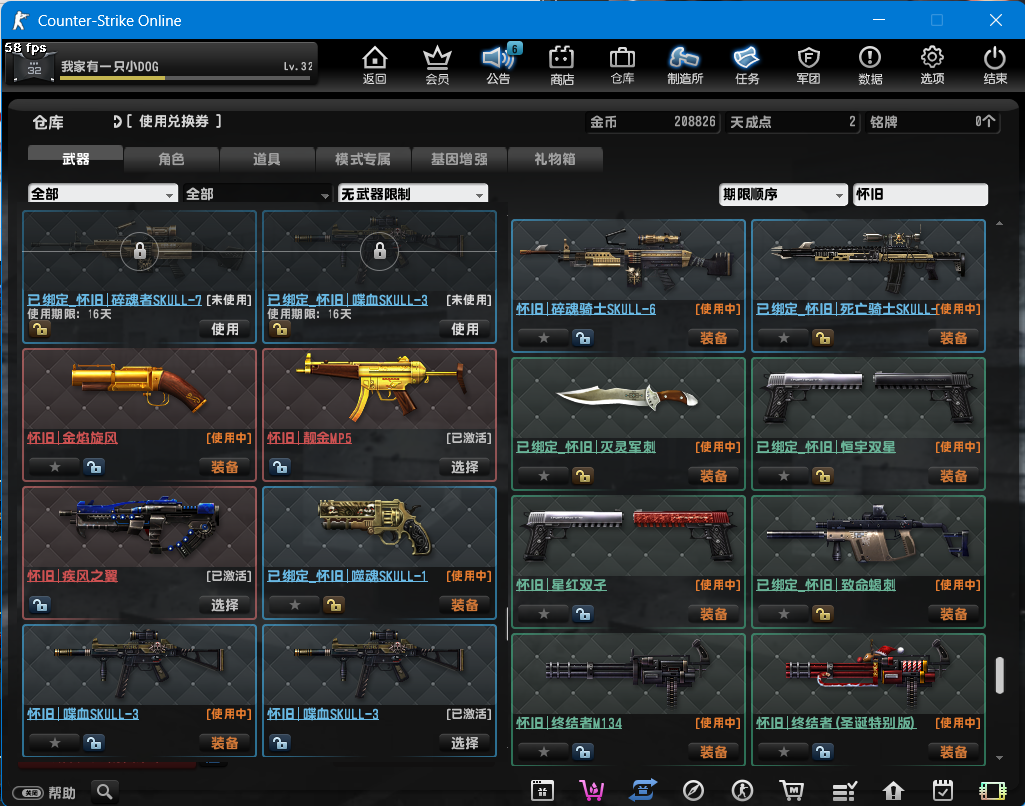Open the blue gift exchange icon

click(643, 791)
